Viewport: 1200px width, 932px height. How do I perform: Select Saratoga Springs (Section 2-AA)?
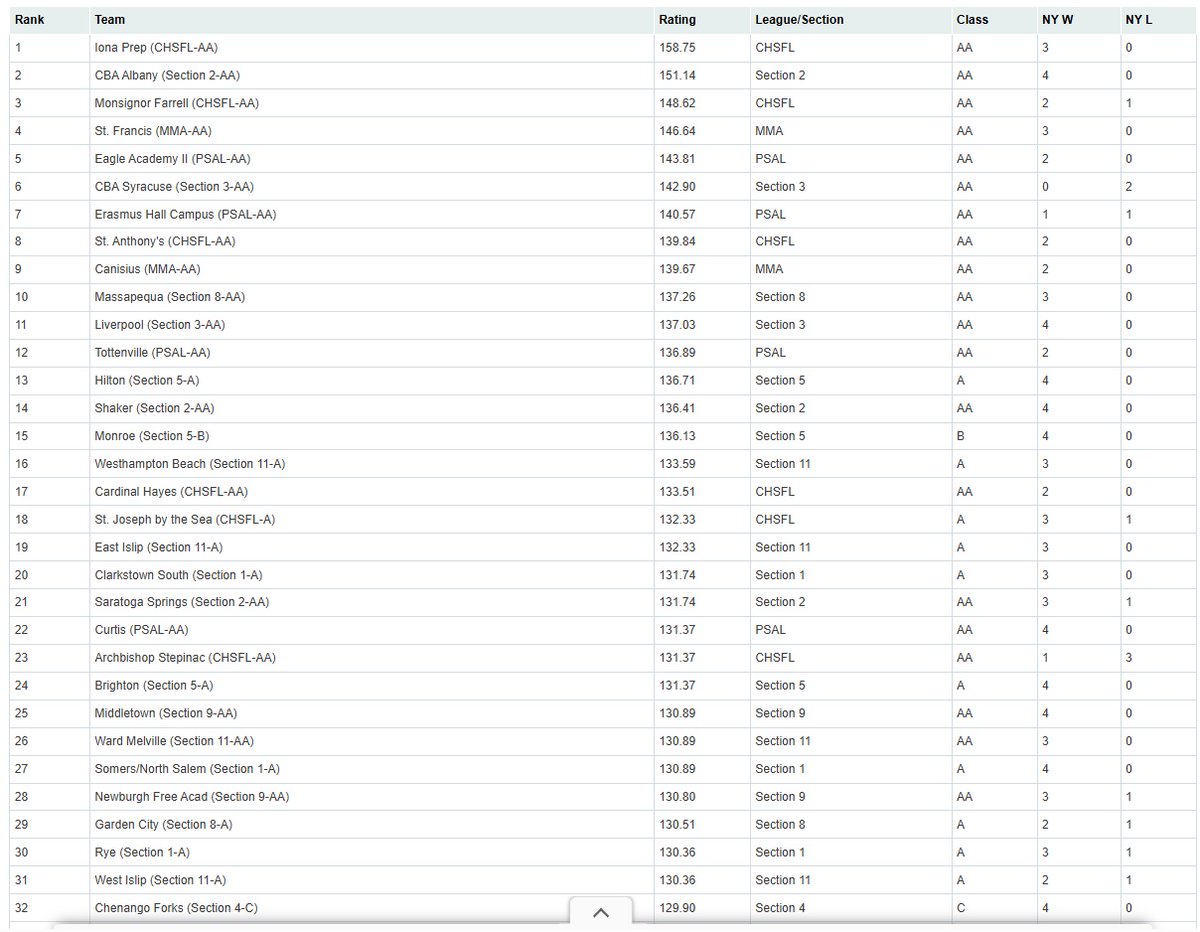(x=182, y=602)
